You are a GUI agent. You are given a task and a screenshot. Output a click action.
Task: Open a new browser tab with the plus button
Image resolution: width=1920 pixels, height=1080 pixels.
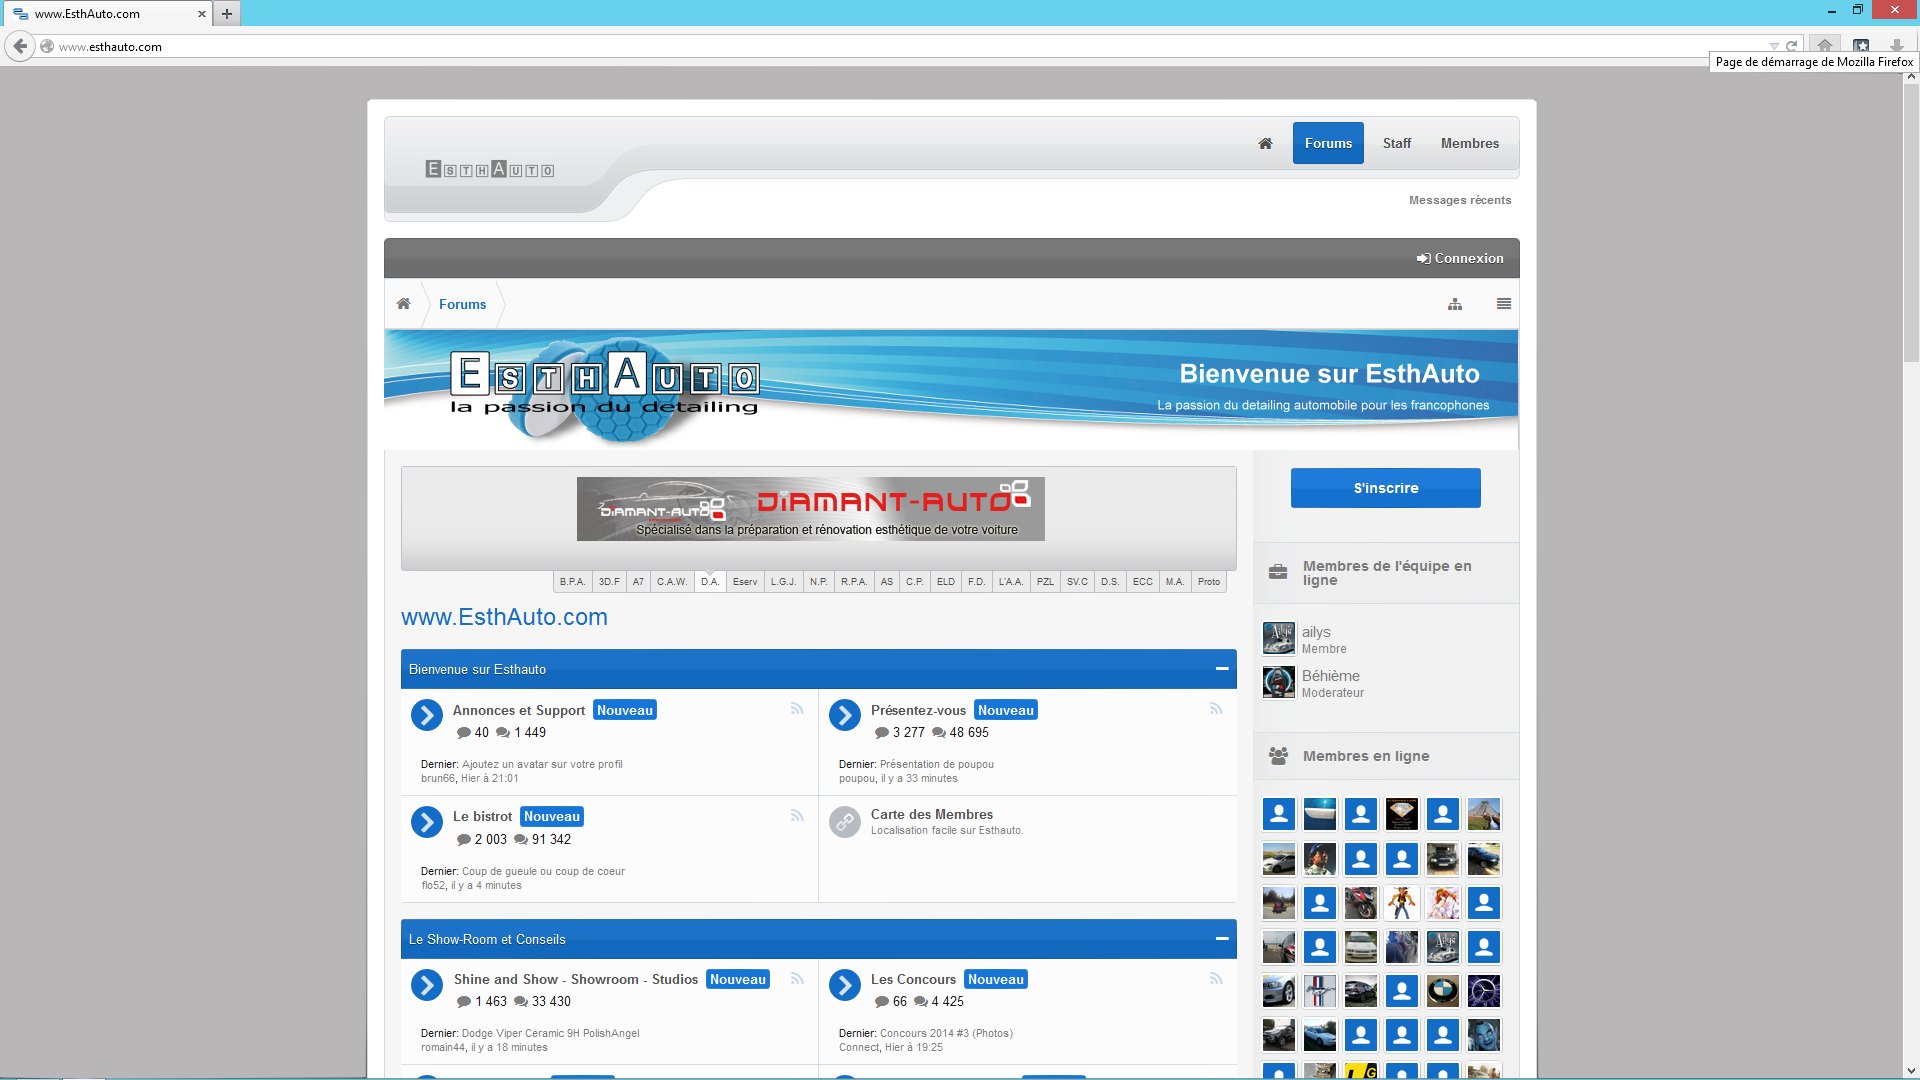(227, 14)
